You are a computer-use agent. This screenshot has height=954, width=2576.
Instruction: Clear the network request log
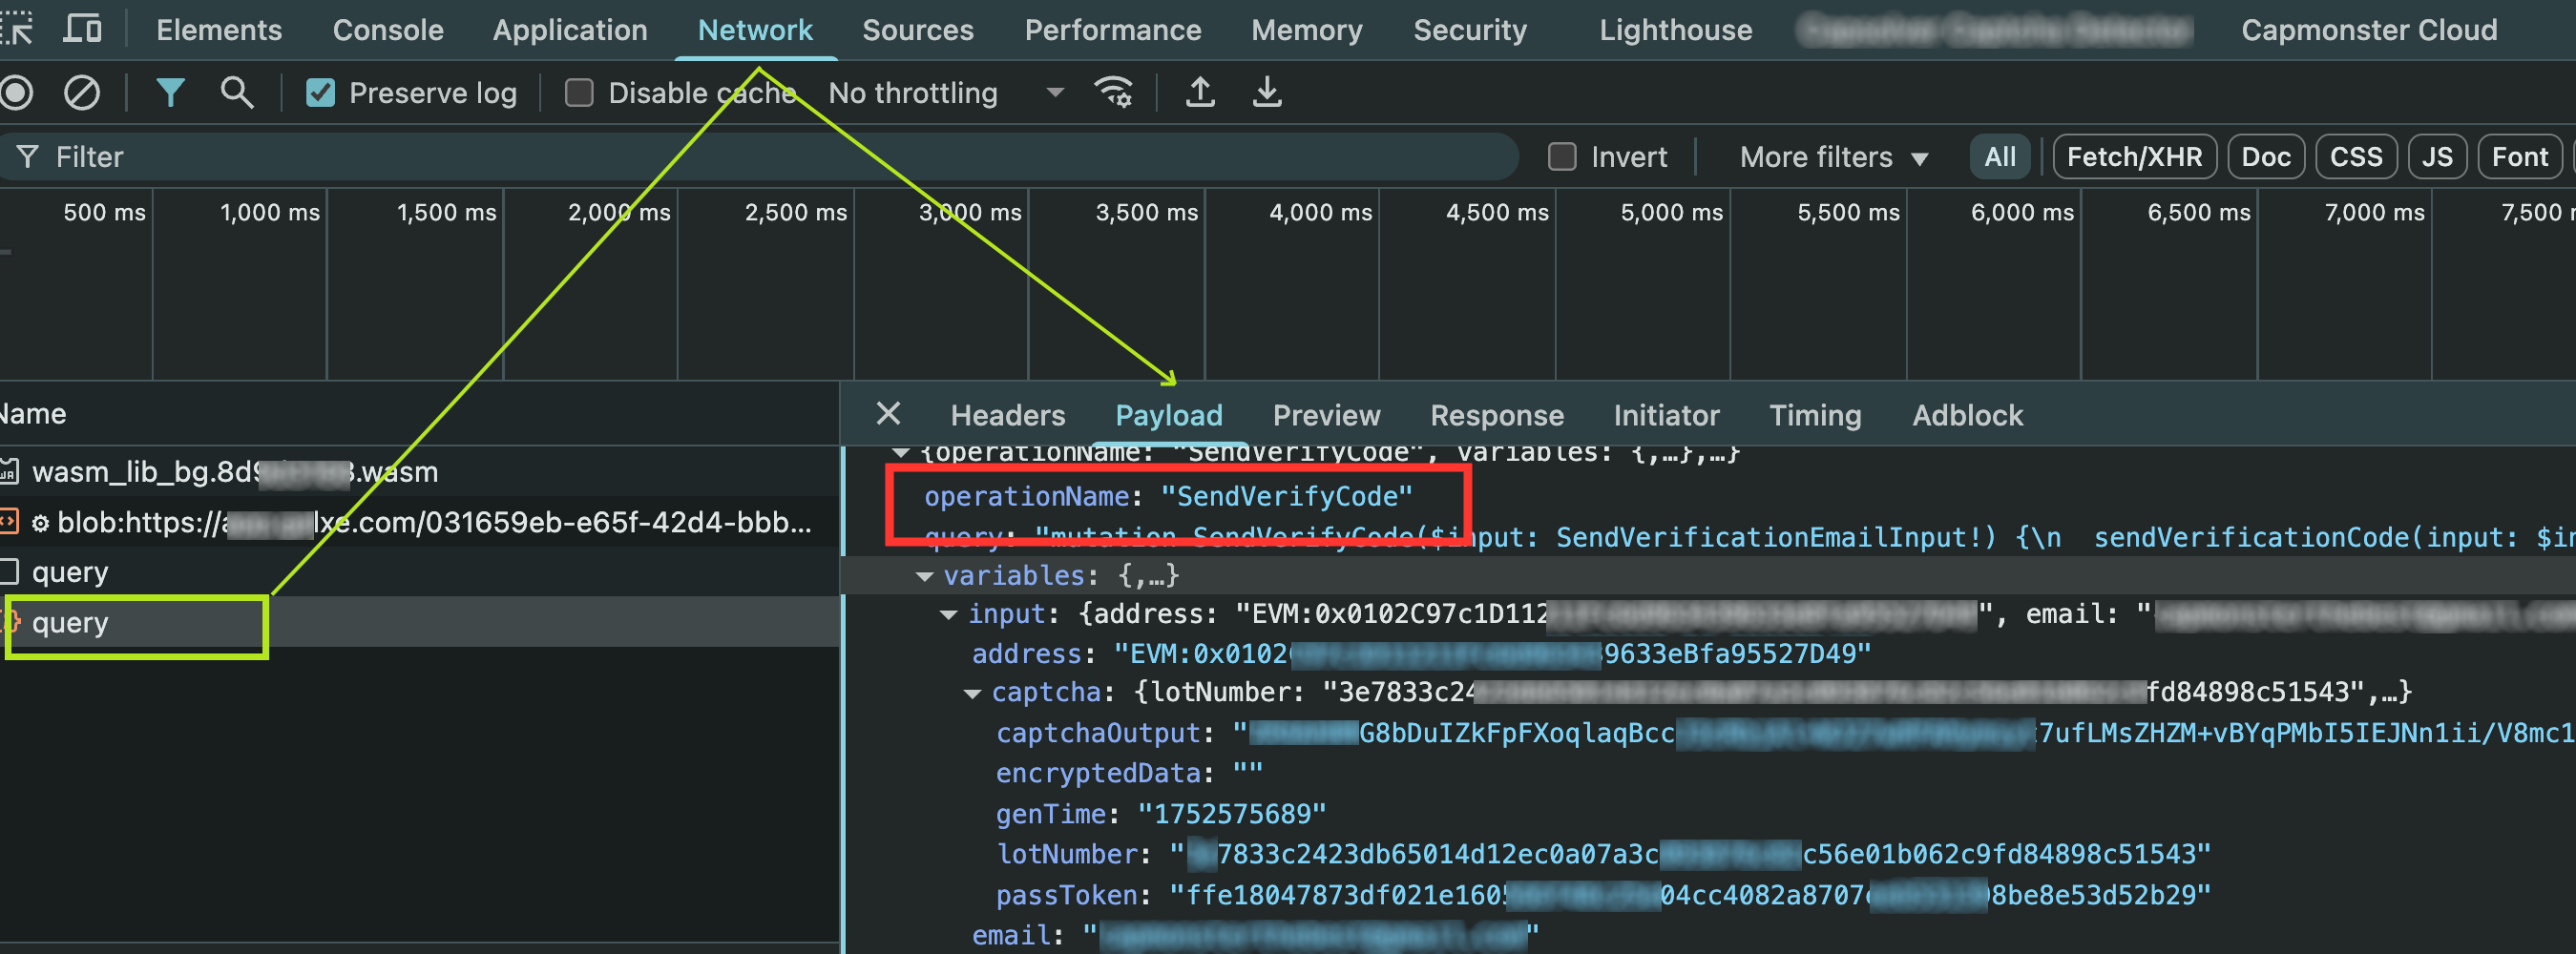(x=82, y=92)
